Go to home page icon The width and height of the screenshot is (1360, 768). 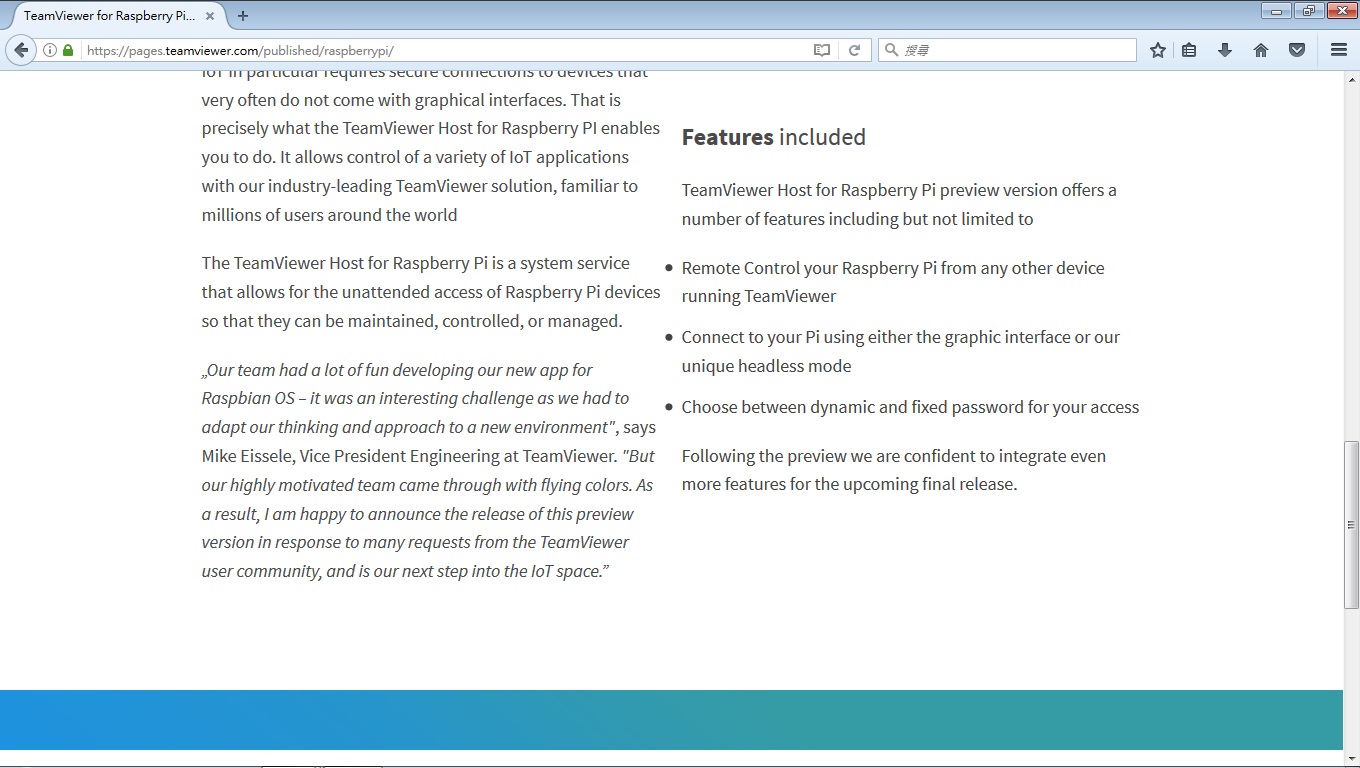pos(1261,50)
